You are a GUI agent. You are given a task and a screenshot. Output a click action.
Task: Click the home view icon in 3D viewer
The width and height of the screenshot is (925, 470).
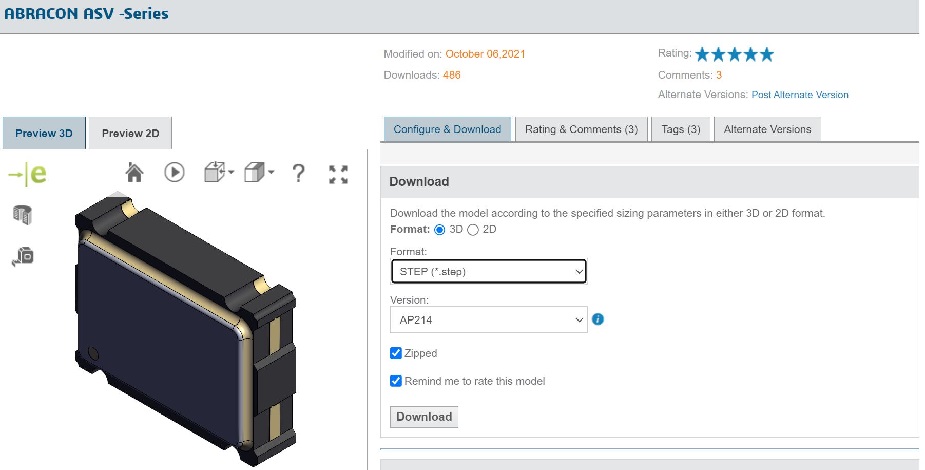[x=135, y=173]
